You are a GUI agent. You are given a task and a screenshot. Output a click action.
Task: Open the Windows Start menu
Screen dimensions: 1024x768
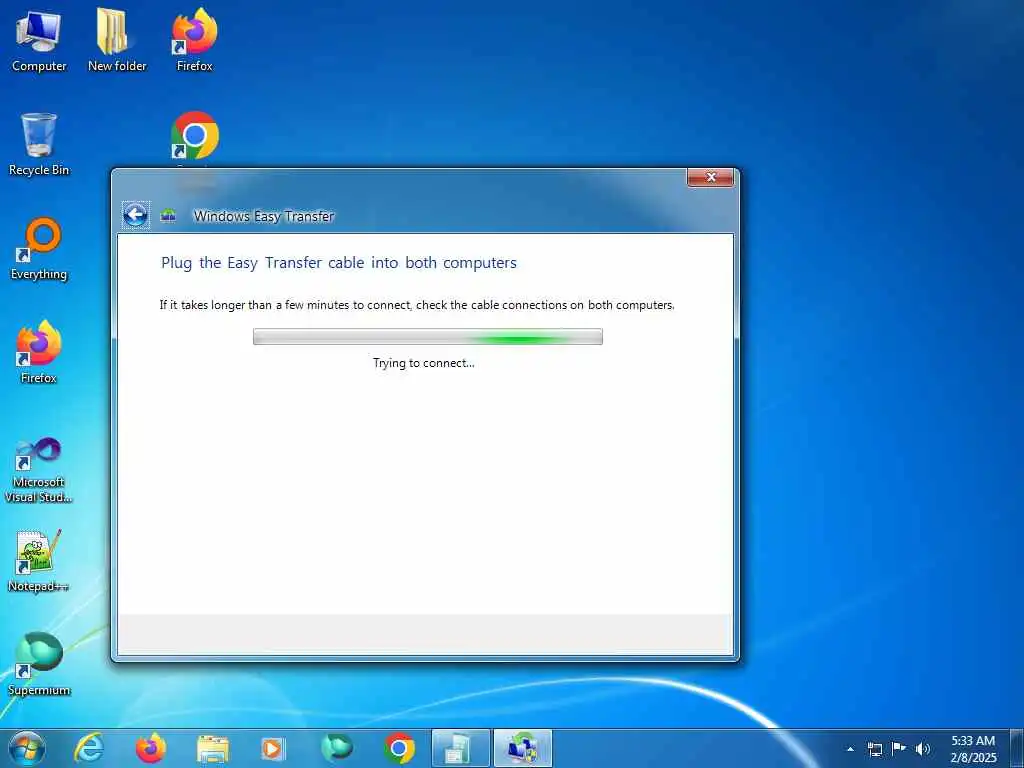click(27, 748)
